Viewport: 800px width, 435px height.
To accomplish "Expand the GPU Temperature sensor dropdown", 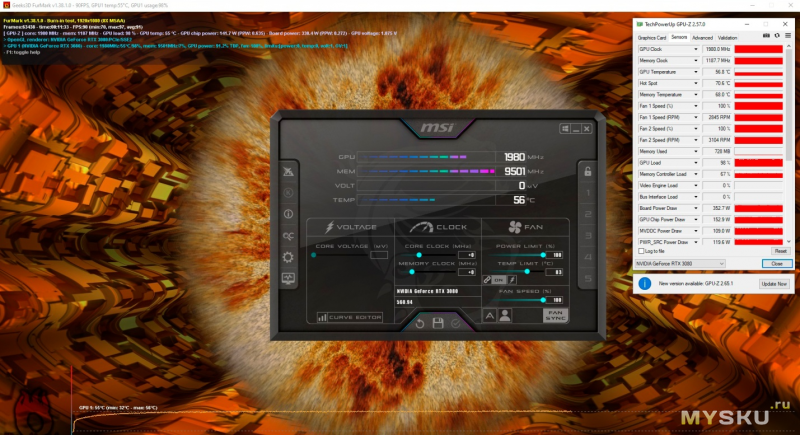I will pyautogui.click(x=695, y=72).
